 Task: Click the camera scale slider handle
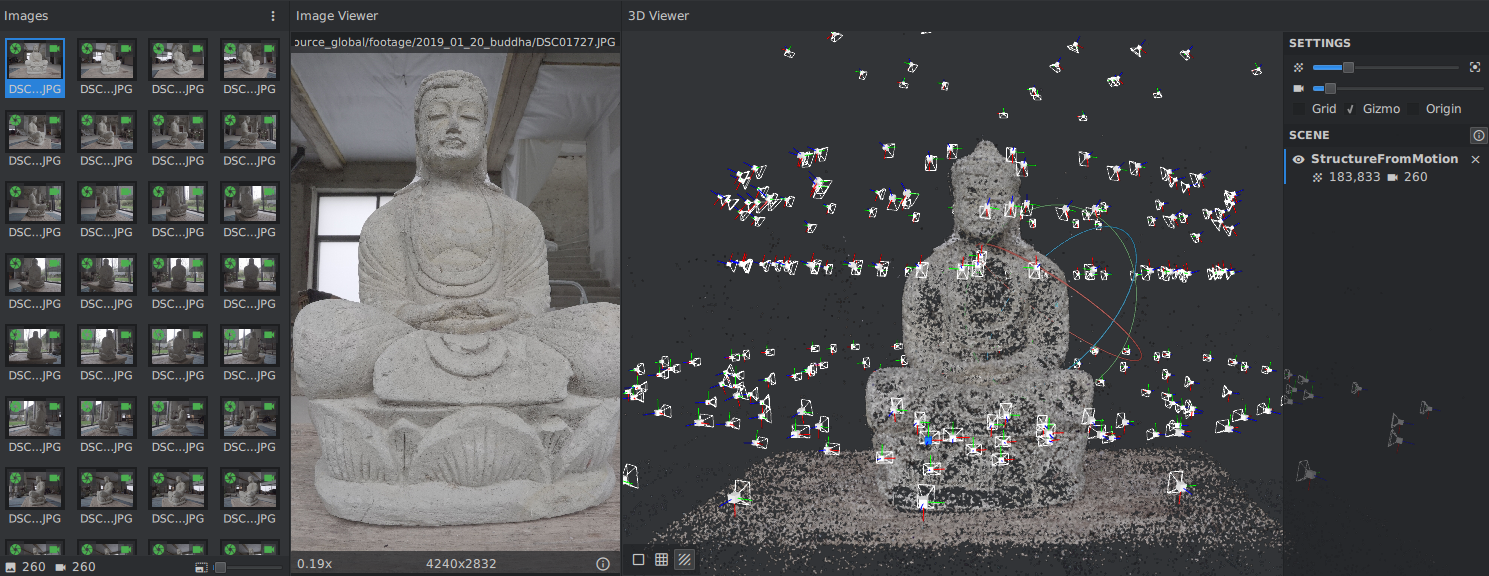(1330, 89)
